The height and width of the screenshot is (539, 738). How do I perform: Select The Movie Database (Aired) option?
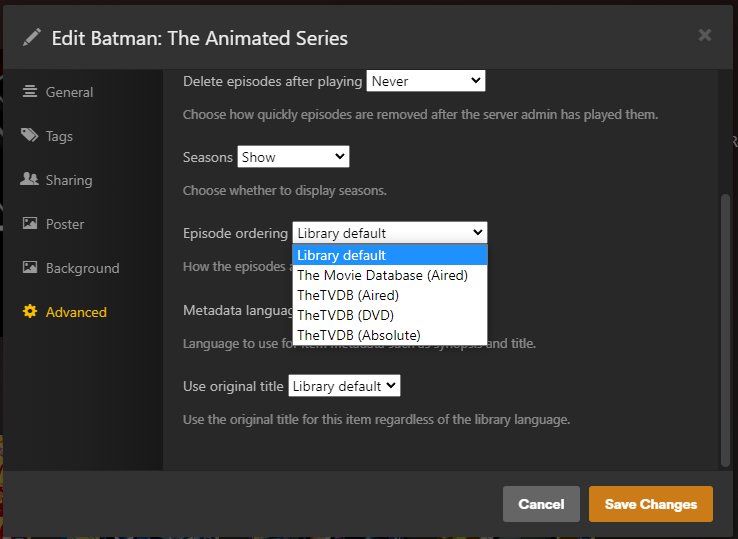coord(382,275)
